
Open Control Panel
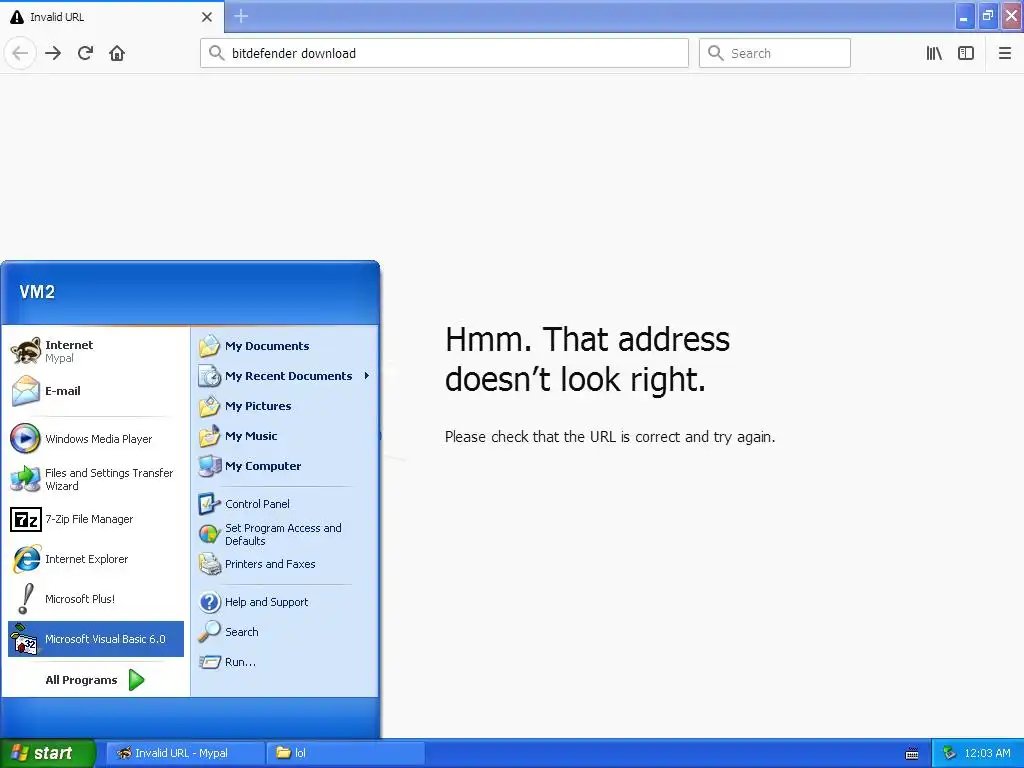[285, 504]
